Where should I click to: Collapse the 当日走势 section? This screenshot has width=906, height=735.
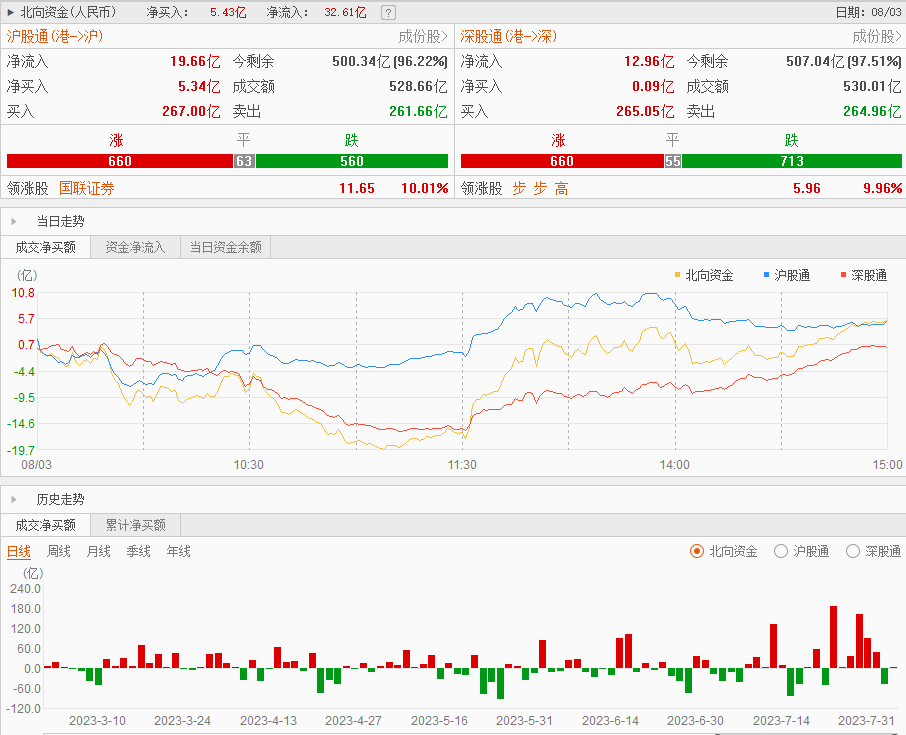[x=12, y=221]
